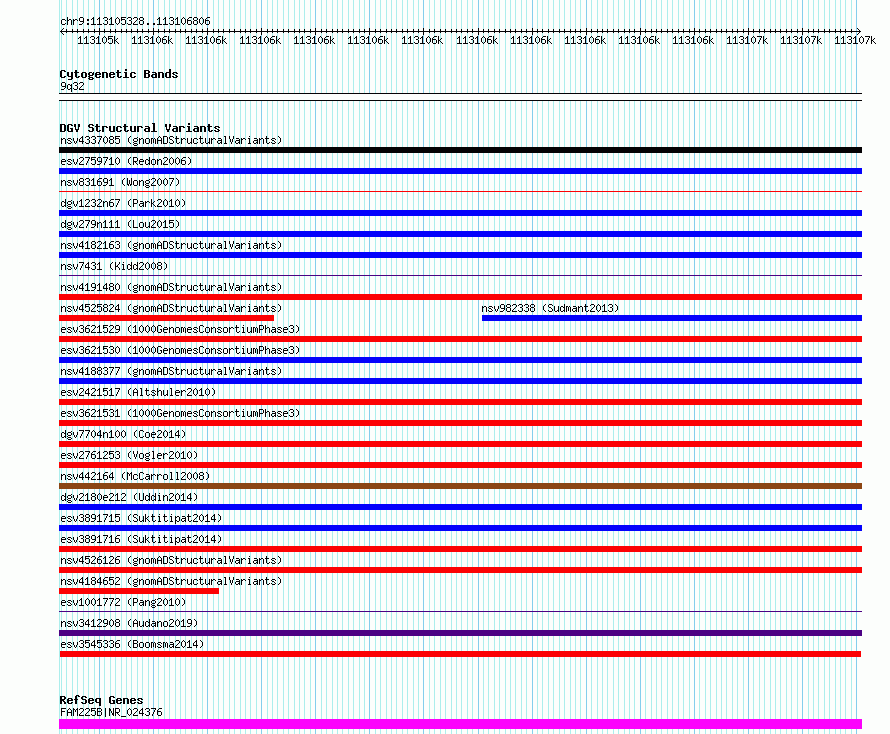The width and height of the screenshot is (890, 734).
Task: Open variant nsv4525824 (gnomADStructuralVariants)
Action: tap(171, 308)
